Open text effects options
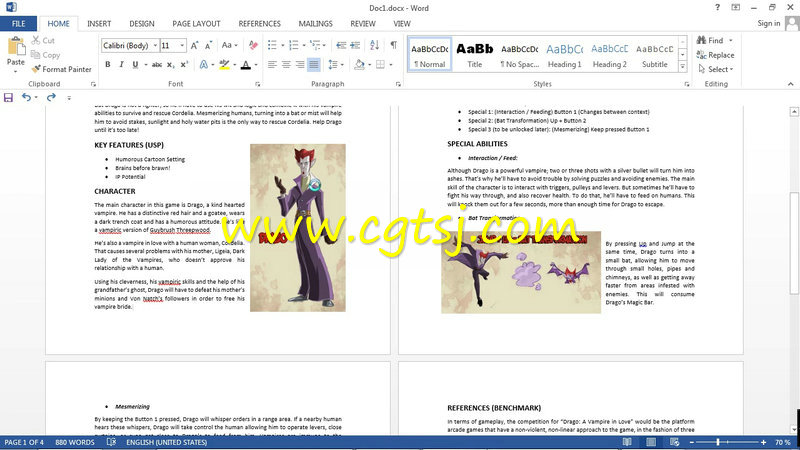 click(x=204, y=65)
